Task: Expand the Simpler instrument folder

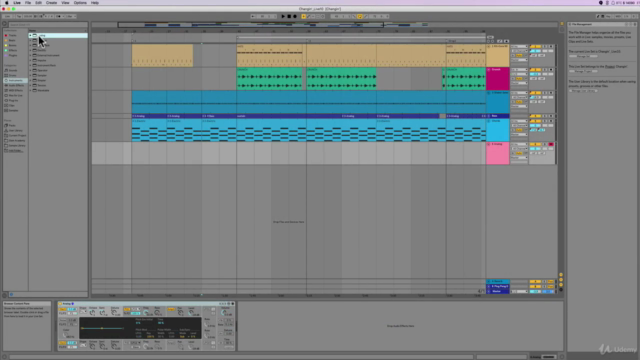Action: (30, 80)
